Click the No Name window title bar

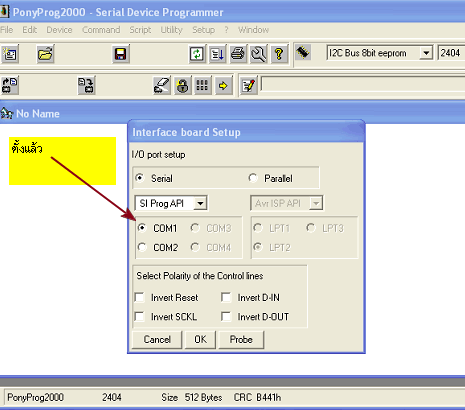[x=232, y=113]
